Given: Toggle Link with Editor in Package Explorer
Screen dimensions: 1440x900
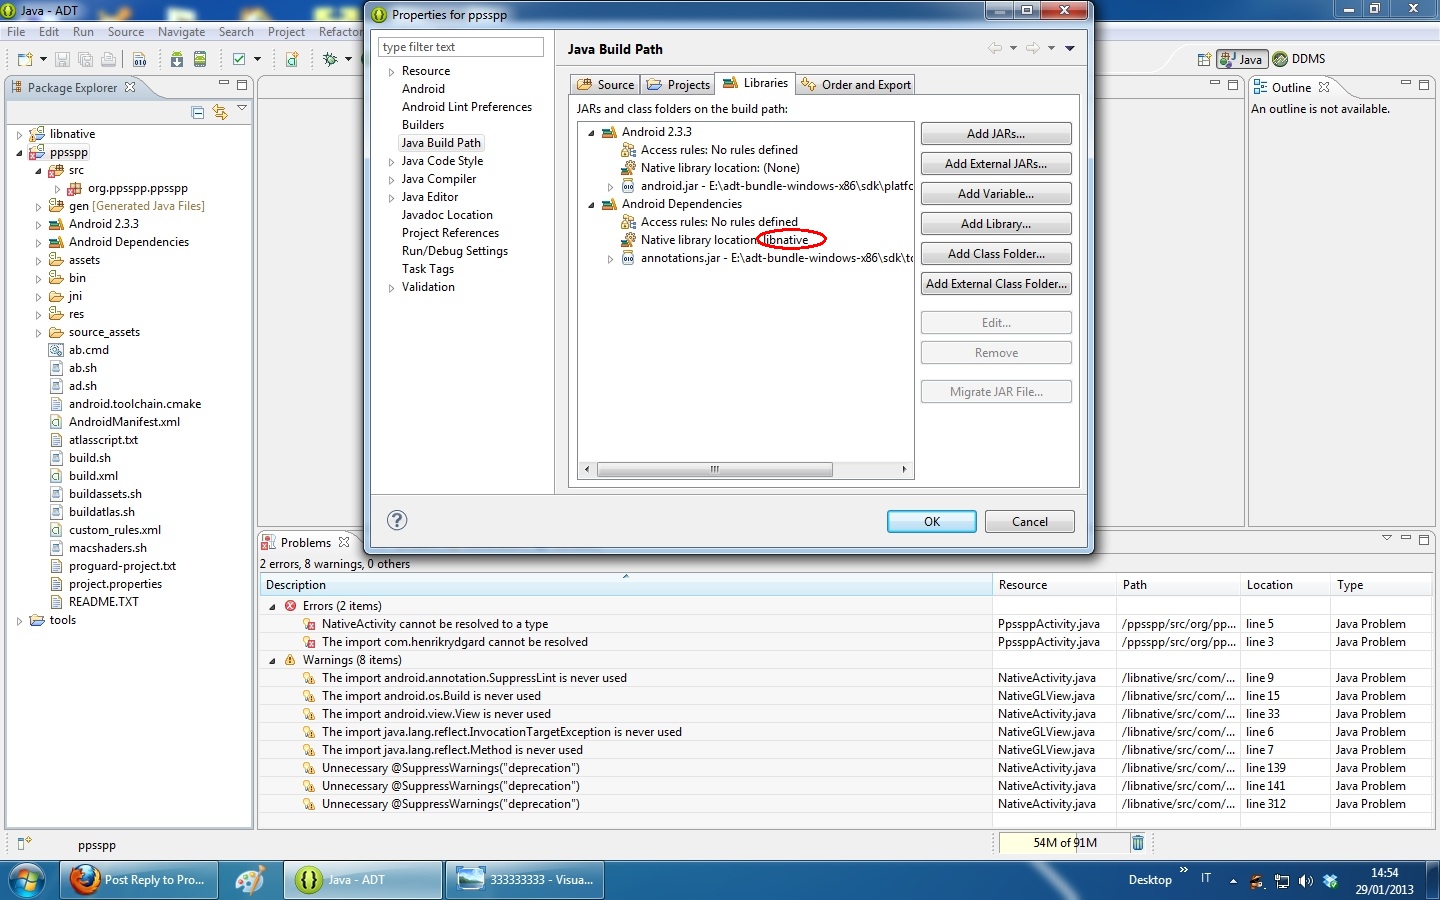Looking at the screenshot, I should click(x=220, y=113).
